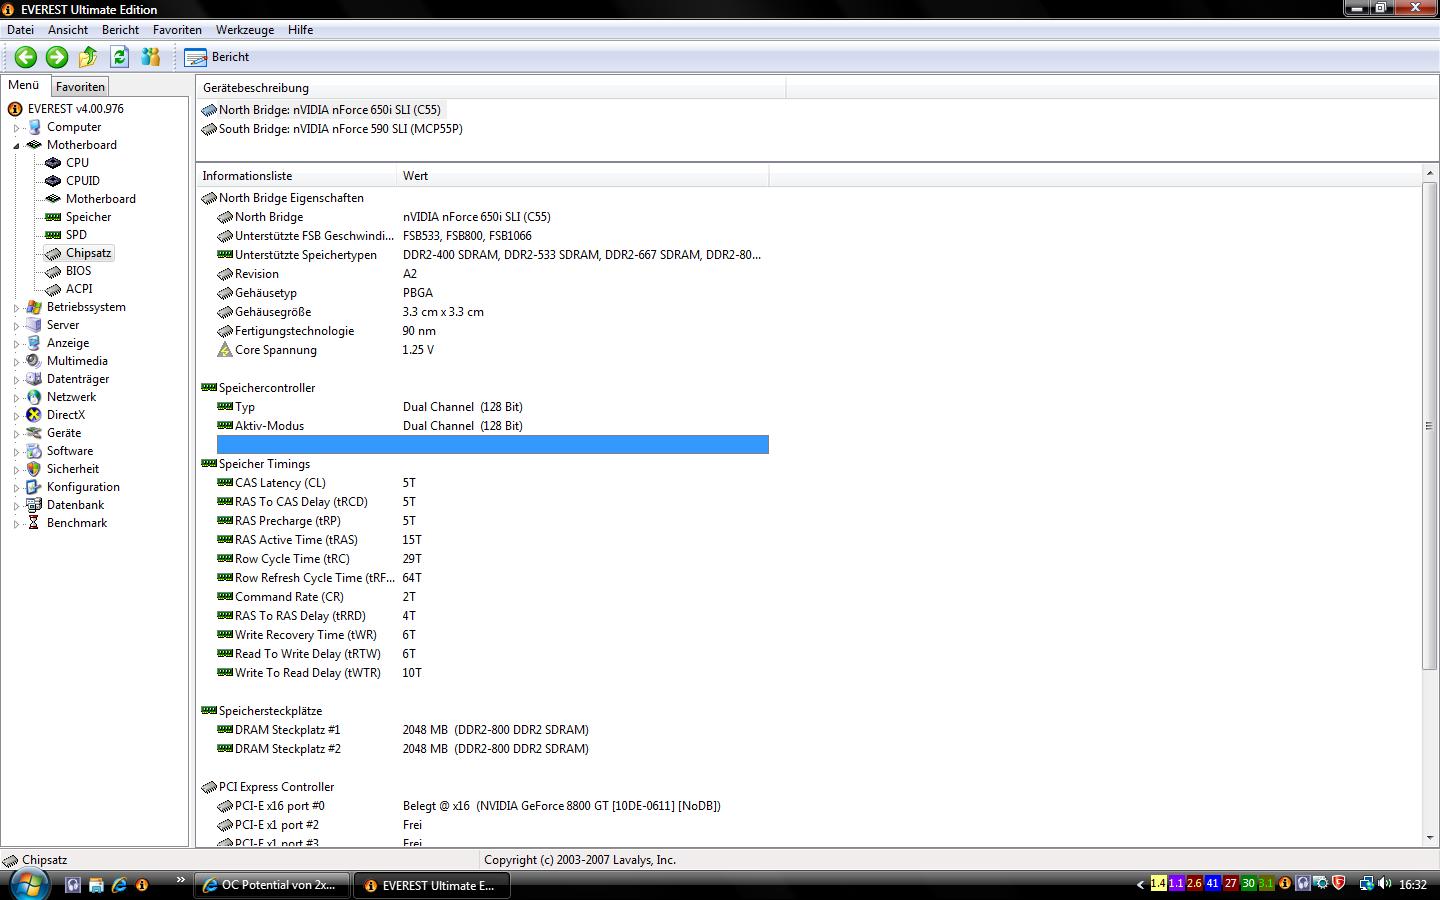Expand the Multimedia tree node
The height and width of the screenshot is (900, 1440).
17,362
